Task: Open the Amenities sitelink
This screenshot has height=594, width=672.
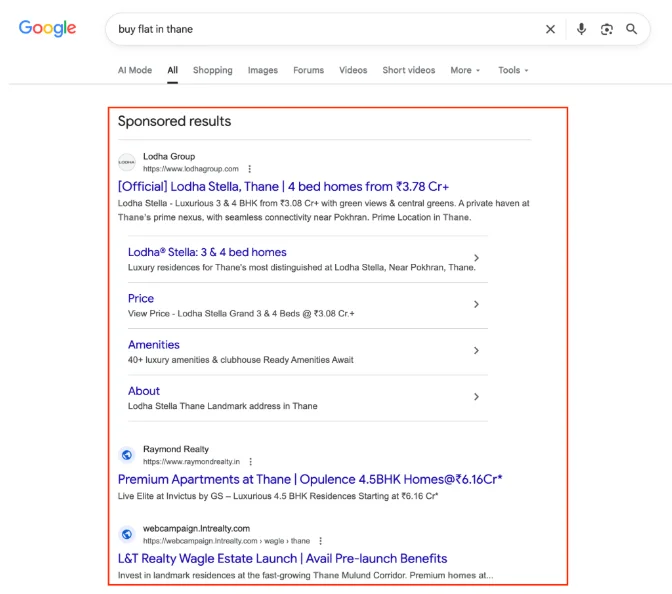Action: coord(153,345)
